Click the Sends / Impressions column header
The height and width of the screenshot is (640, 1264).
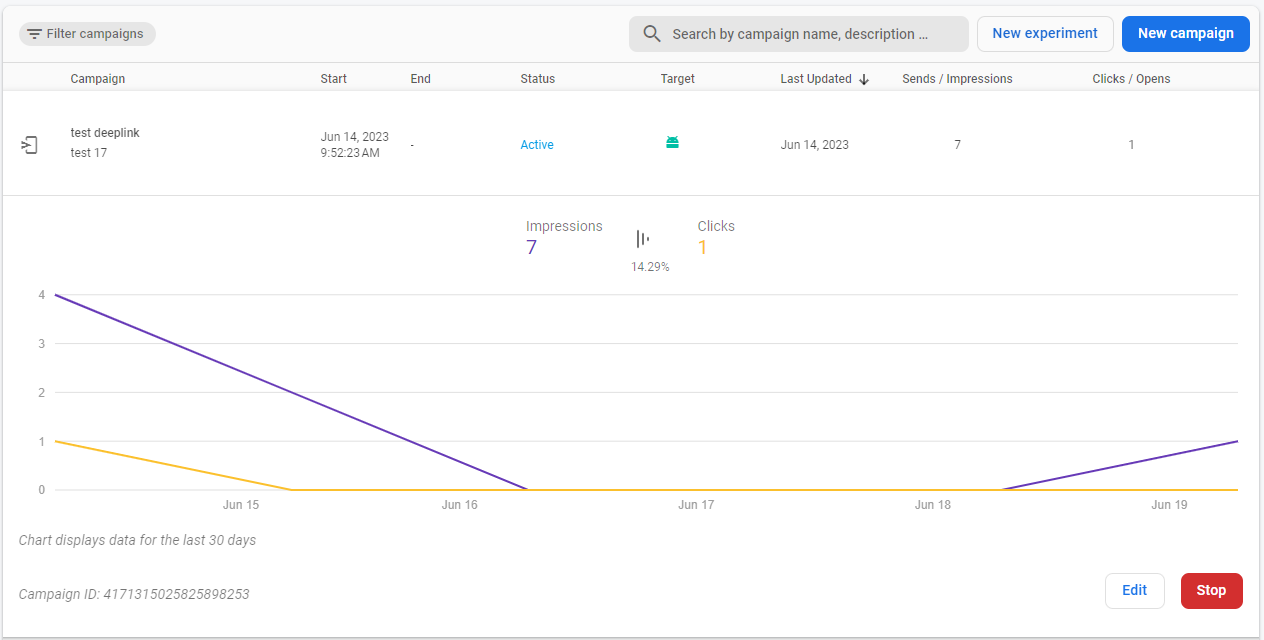(956, 79)
